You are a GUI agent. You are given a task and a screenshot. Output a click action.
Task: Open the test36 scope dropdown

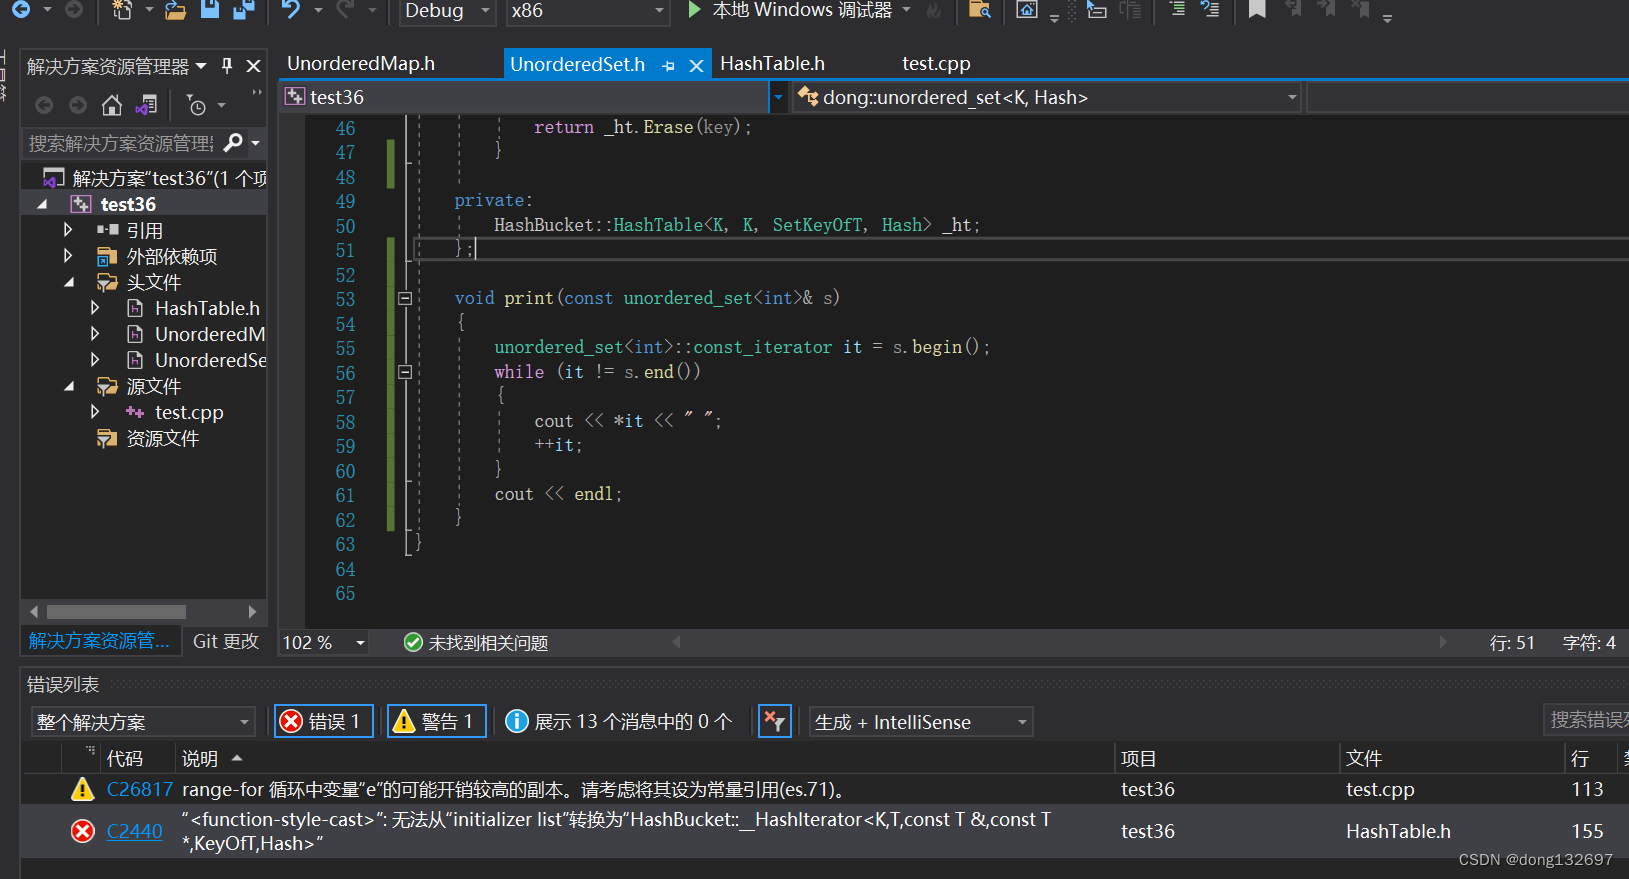(x=777, y=97)
